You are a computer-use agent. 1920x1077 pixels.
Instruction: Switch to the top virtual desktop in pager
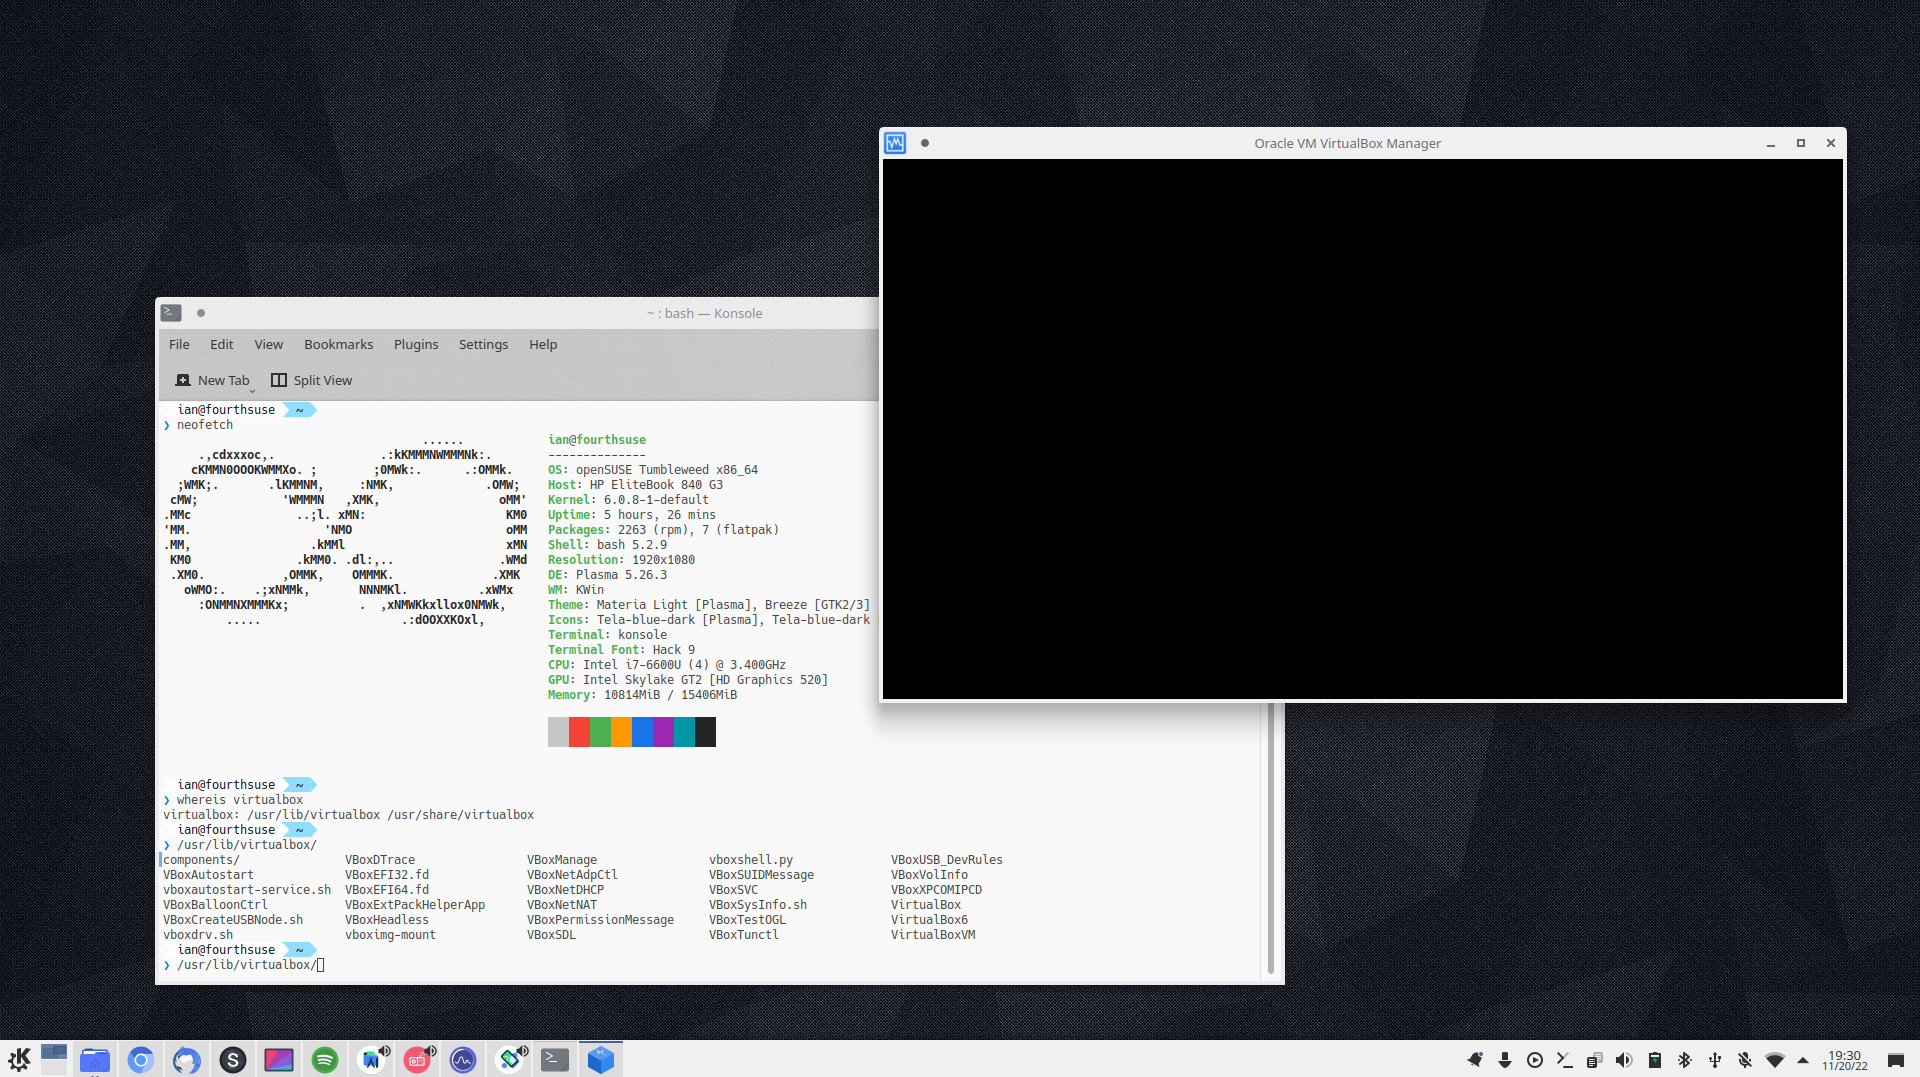pyautogui.click(x=54, y=1051)
